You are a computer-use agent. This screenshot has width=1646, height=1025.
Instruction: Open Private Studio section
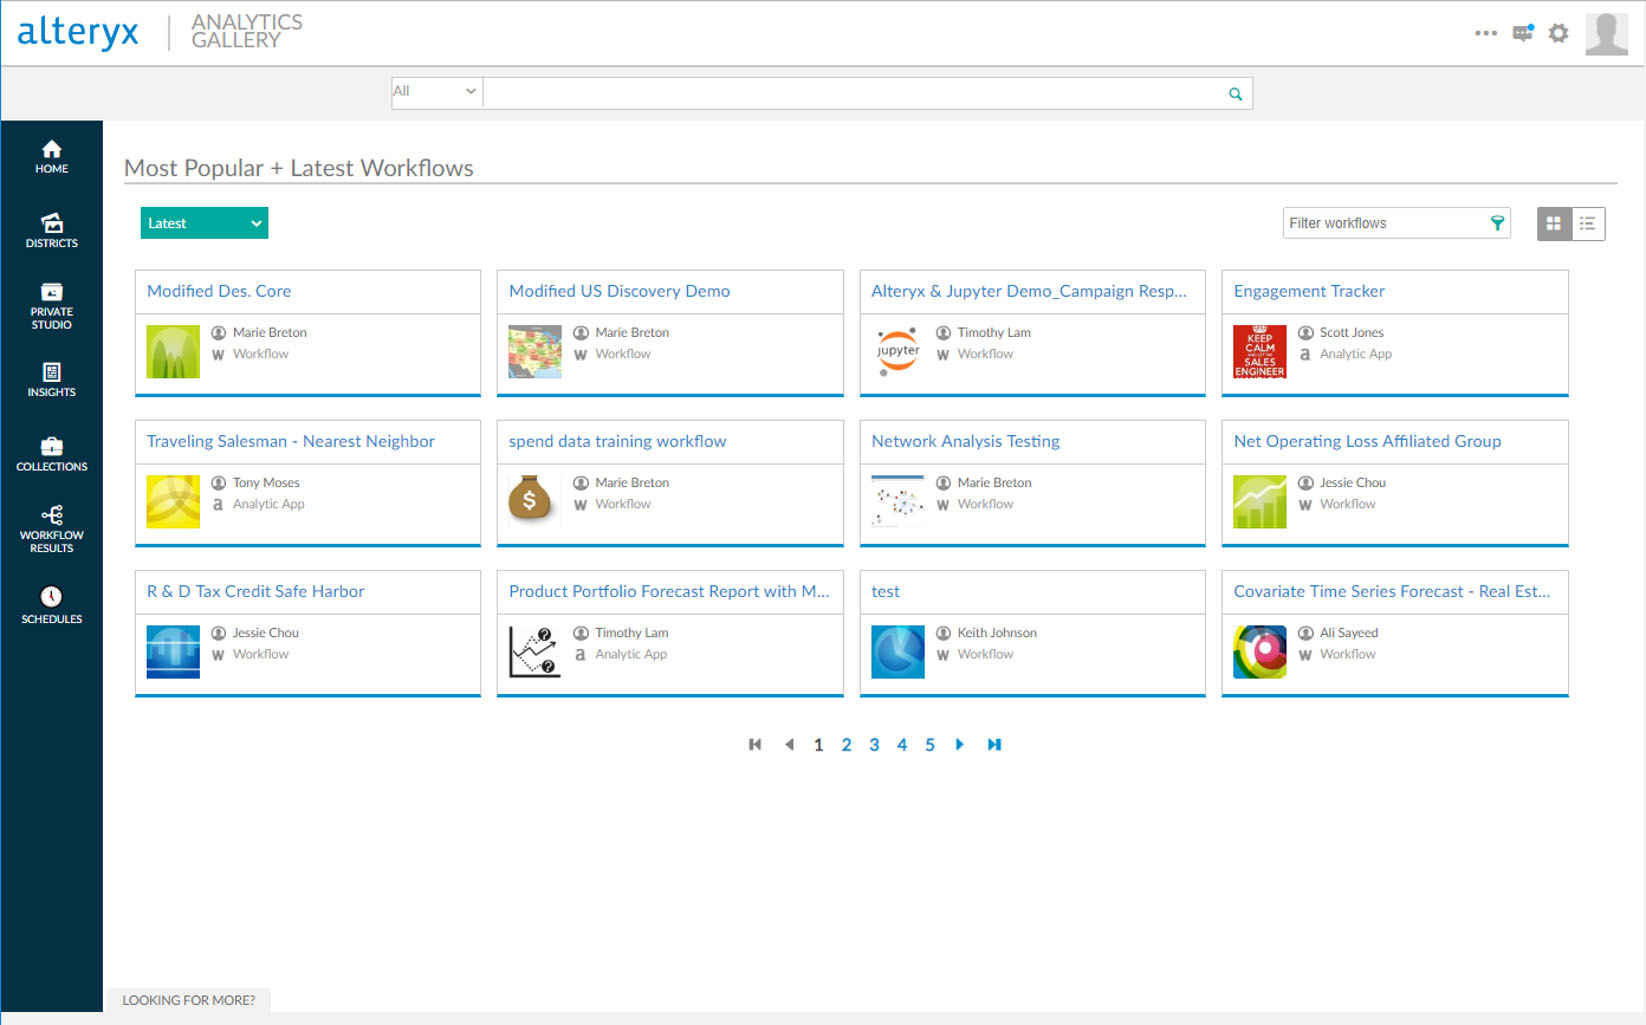(51, 306)
